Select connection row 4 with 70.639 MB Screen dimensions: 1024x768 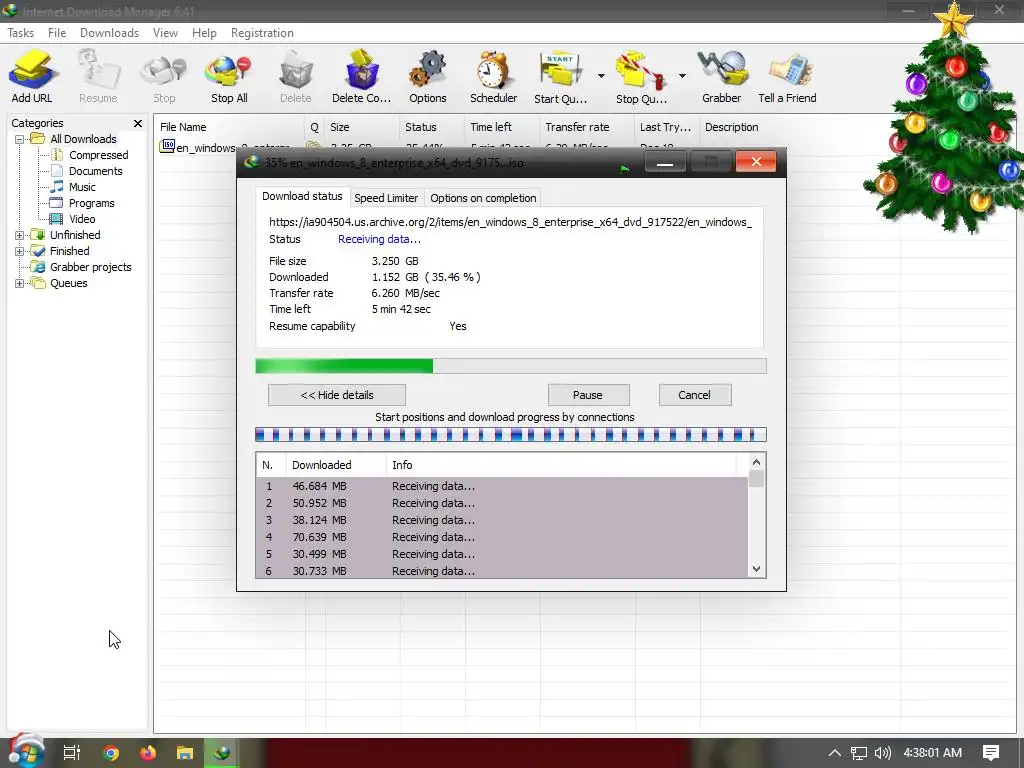(x=502, y=537)
